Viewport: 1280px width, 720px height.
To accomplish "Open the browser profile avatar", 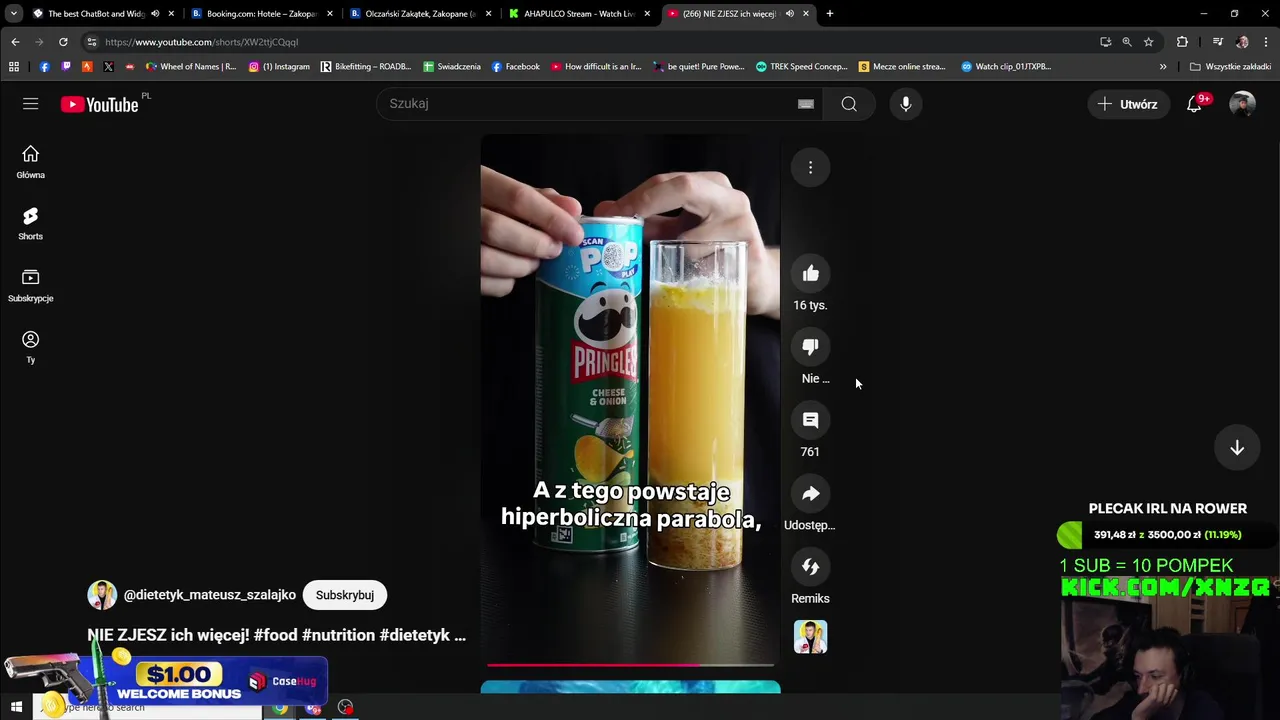I will point(1242,42).
